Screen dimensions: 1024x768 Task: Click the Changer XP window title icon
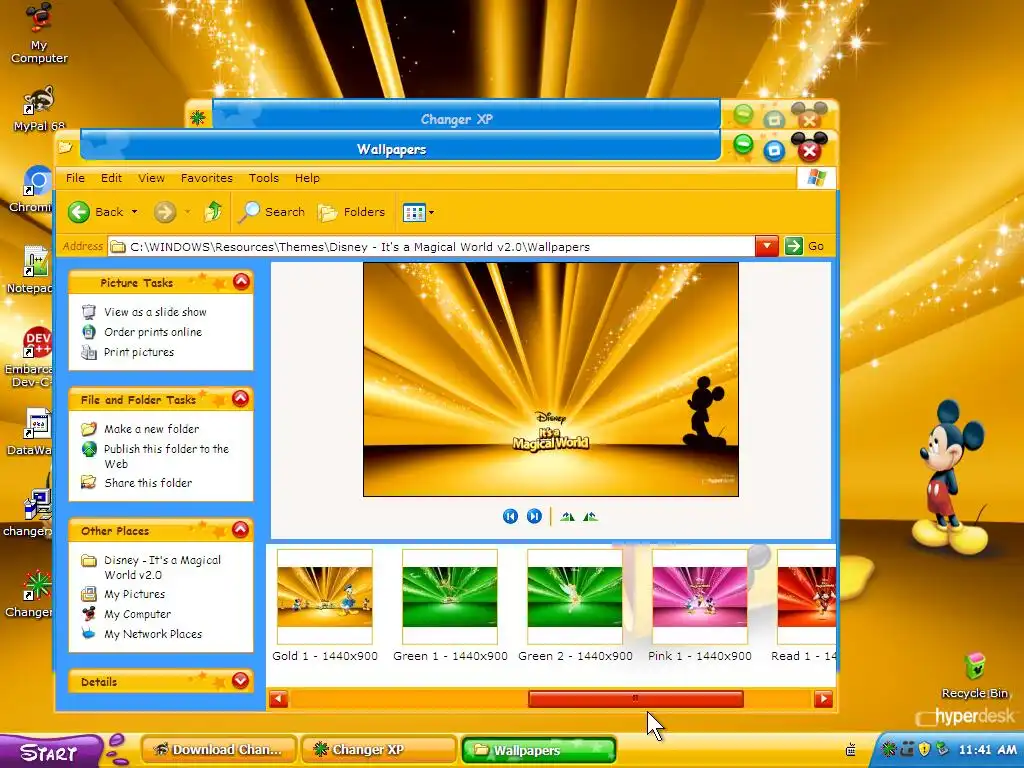[x=197, y=118]
